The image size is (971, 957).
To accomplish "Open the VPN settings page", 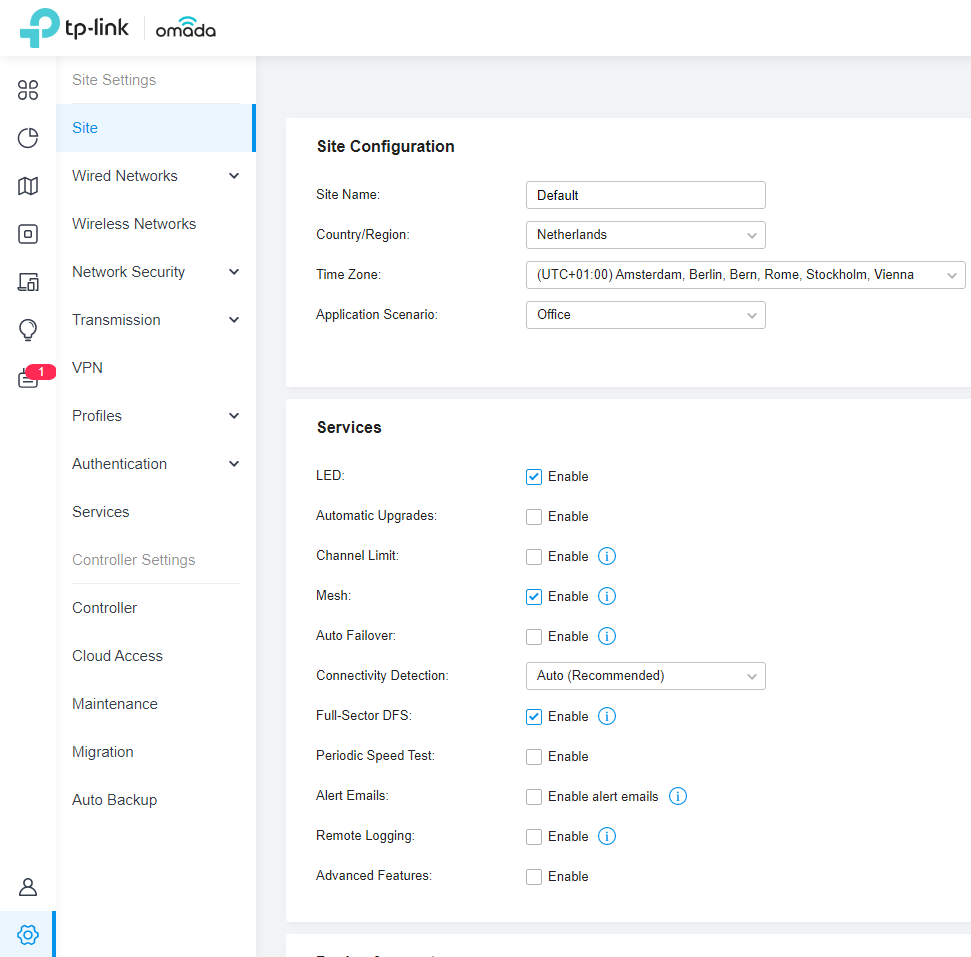I will pyautogui.click(x=88, y=368).
